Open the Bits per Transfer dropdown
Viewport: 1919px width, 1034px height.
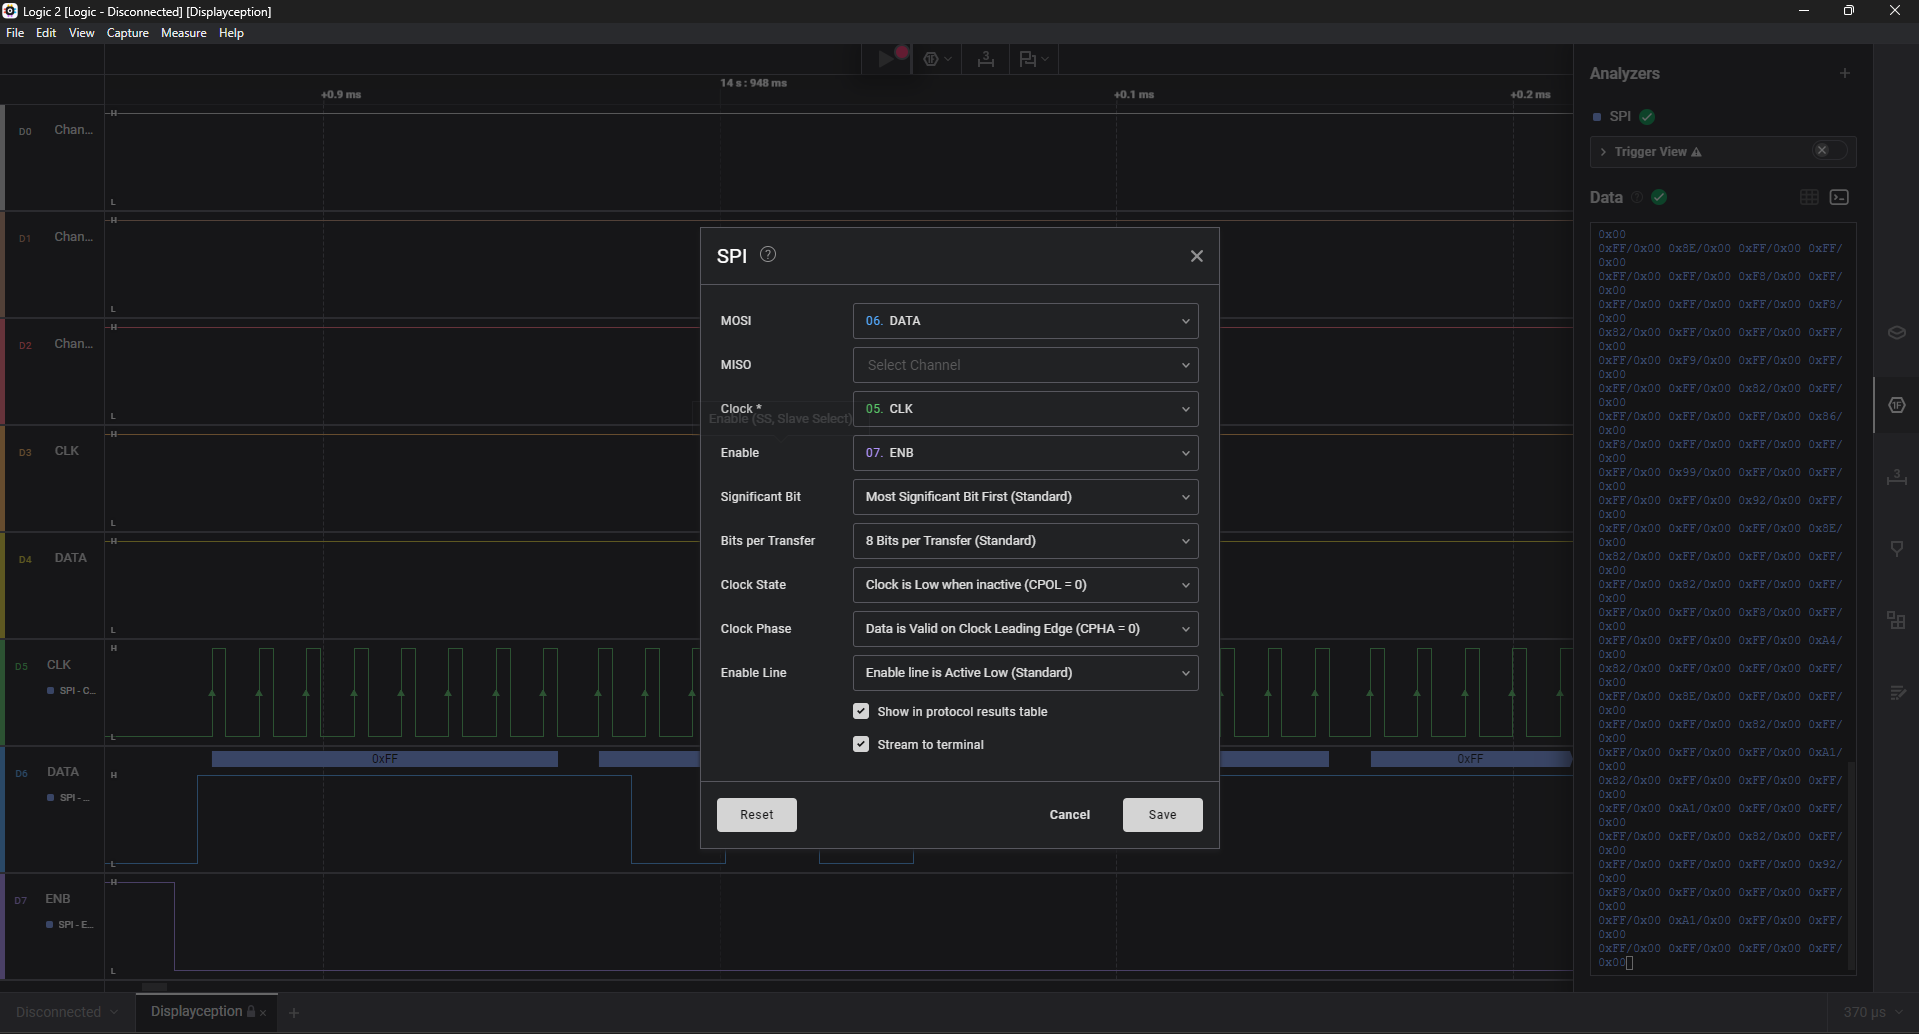pos(1025,541)
